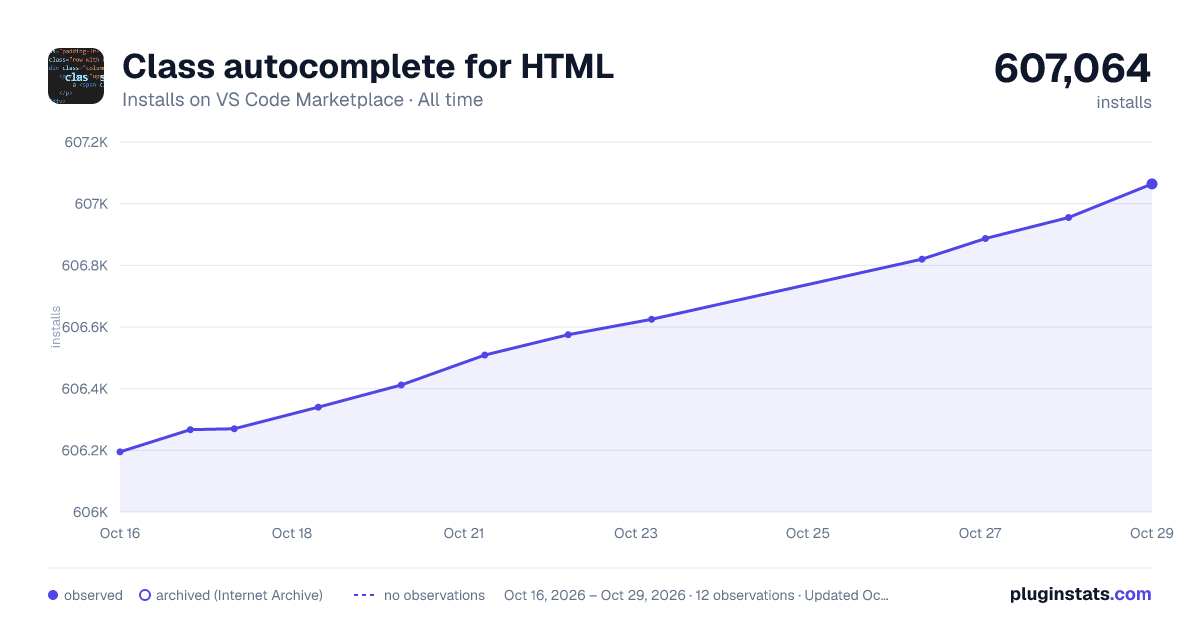Click the 606.6K y-axis label
The height and width of the screenshot is (630, 1200).
pyautogui.click(x=84, y=327)
